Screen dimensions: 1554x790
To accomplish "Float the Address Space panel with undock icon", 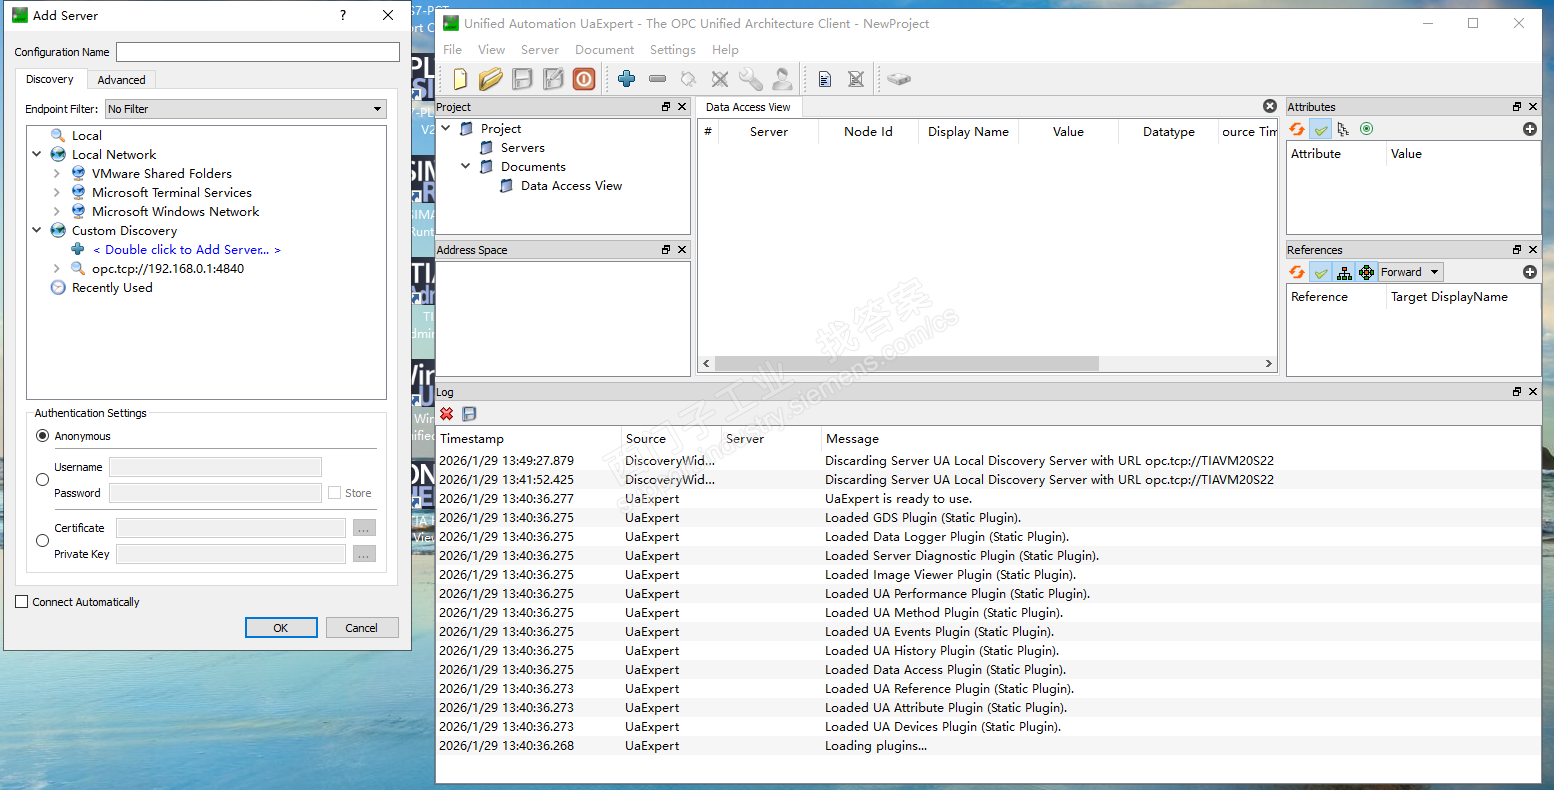I will point(666,250).
